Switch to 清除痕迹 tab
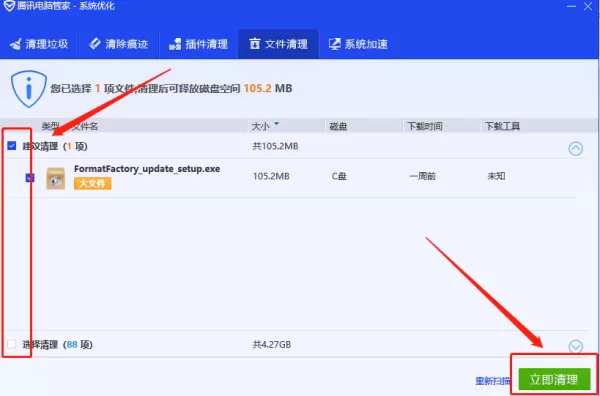600x396 pixels. 118,44
